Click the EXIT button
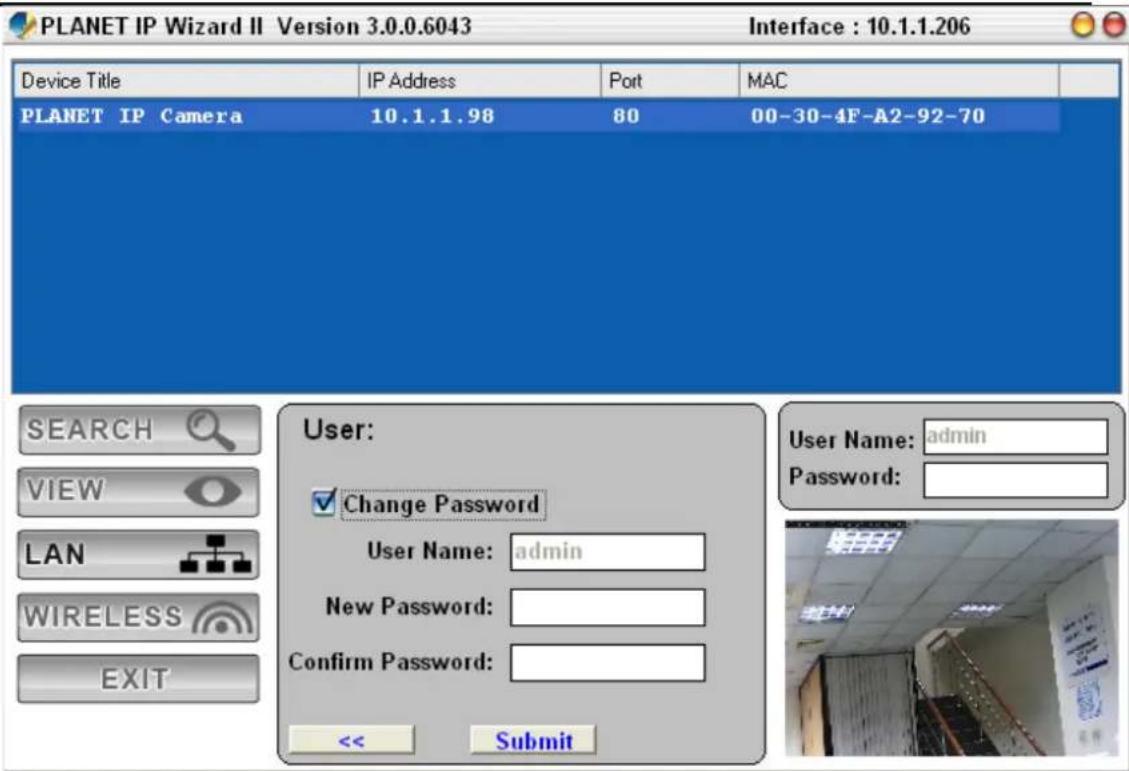The height and width of the screenshot is (771, 1129). click(138, 678)
